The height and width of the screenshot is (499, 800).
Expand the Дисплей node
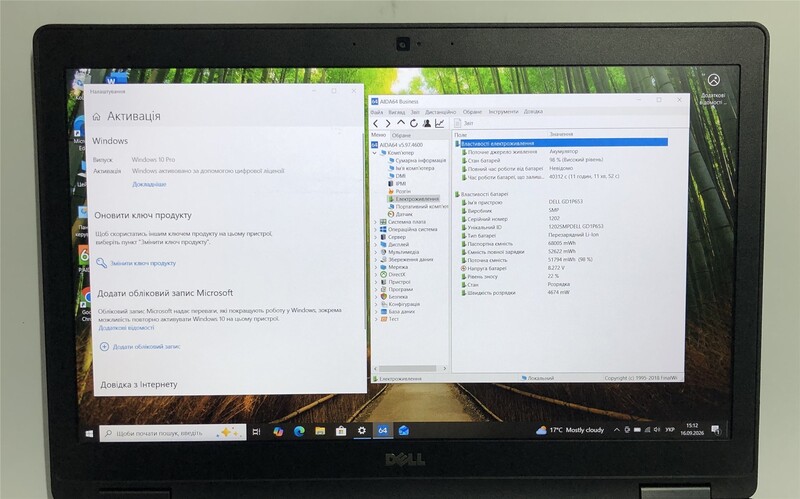[376, 244]
